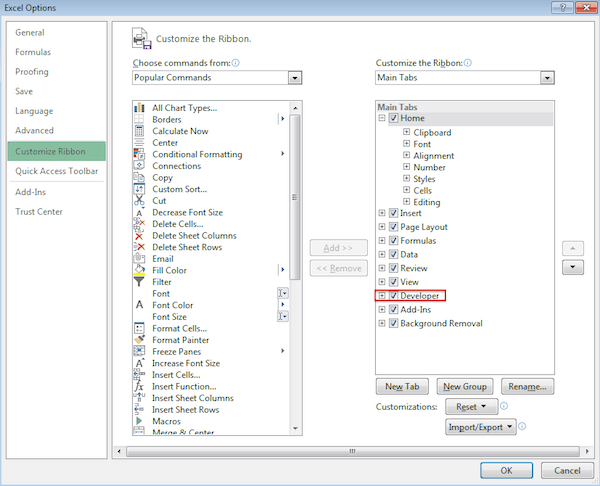
Task: Select the Format Painter brush icon
Action: (140, 340)
